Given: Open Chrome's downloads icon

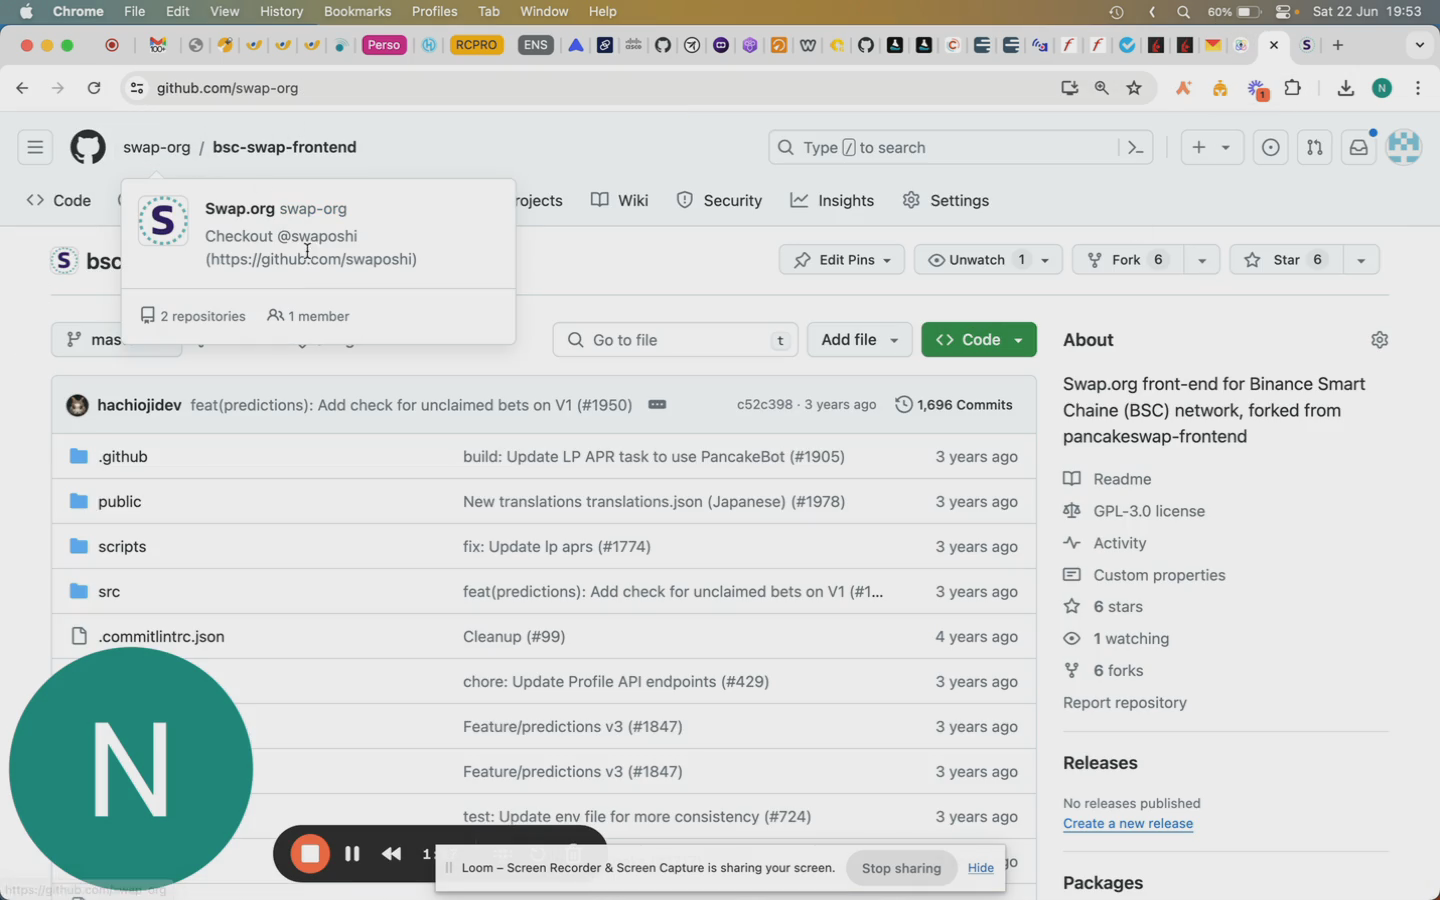Looking at the screenshot, I should point(1346,88).
